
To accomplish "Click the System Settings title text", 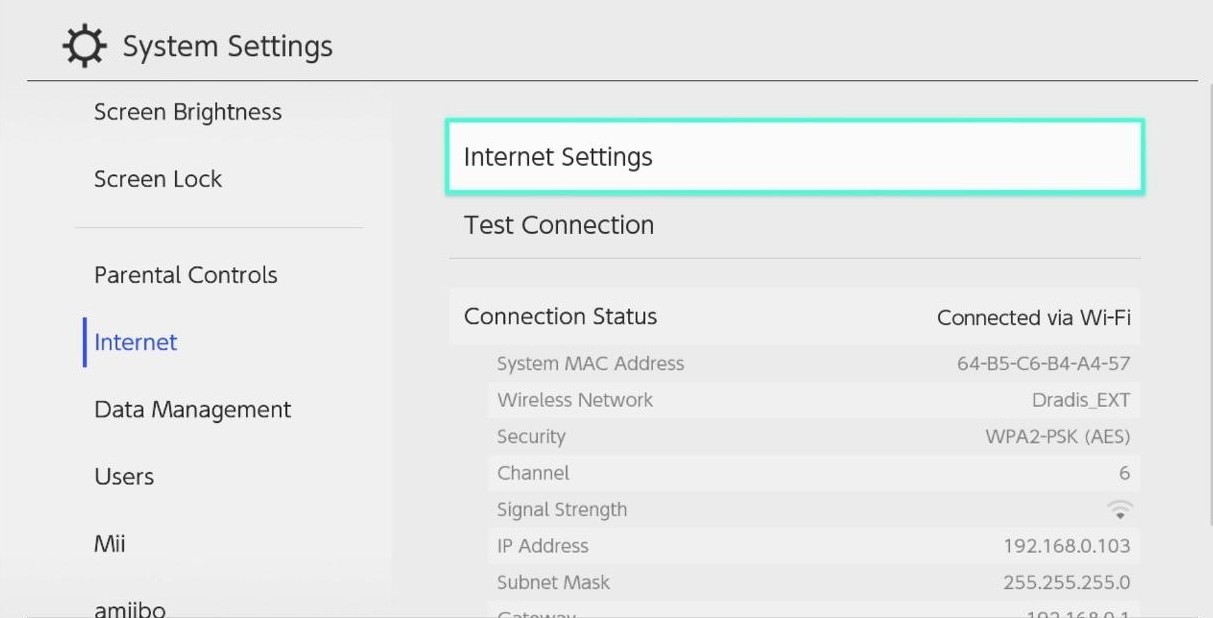I will tap(228, 47).
